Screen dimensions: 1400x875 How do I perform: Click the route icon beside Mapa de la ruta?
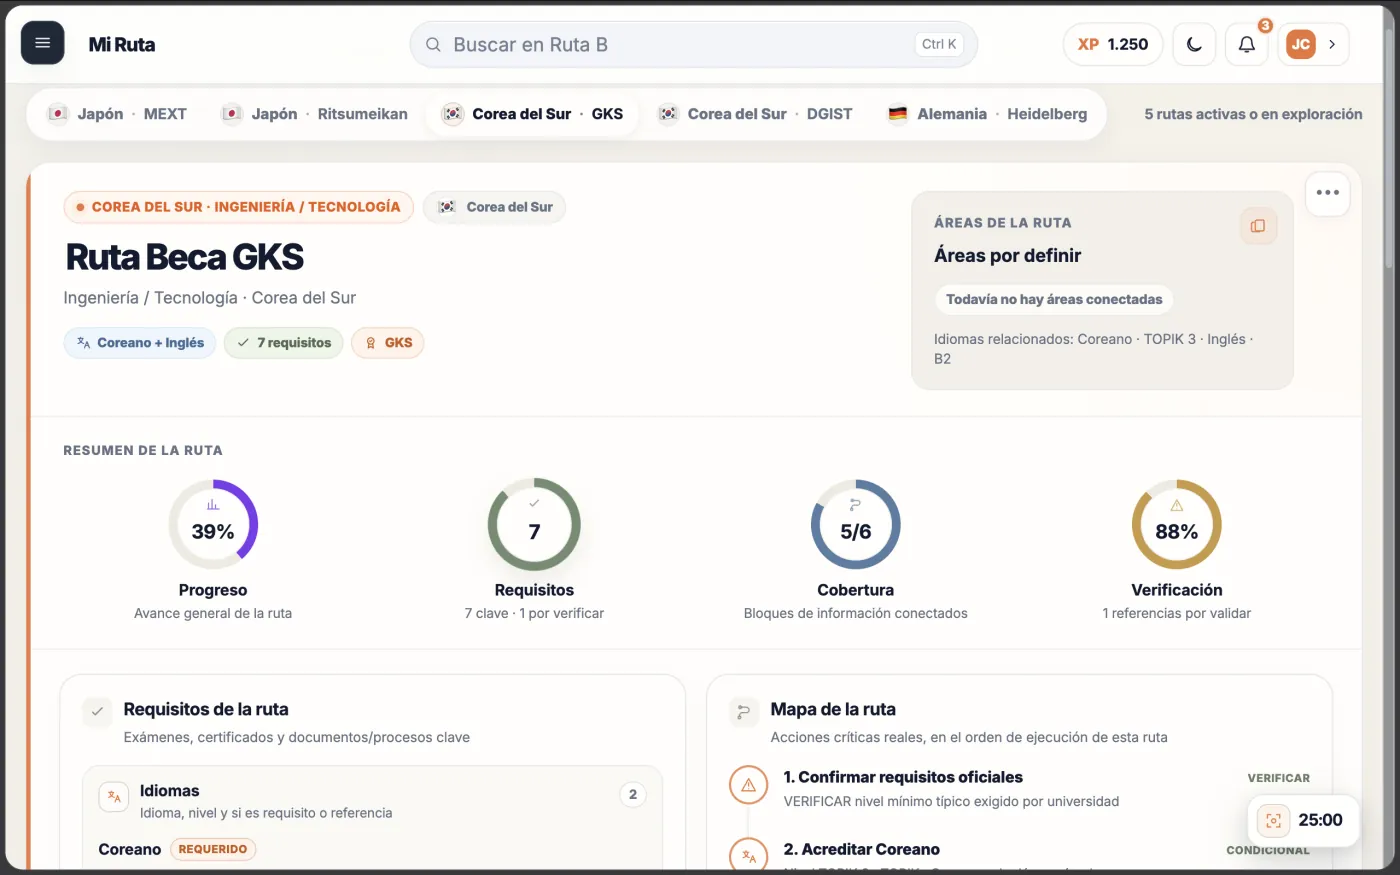point(743,712)
